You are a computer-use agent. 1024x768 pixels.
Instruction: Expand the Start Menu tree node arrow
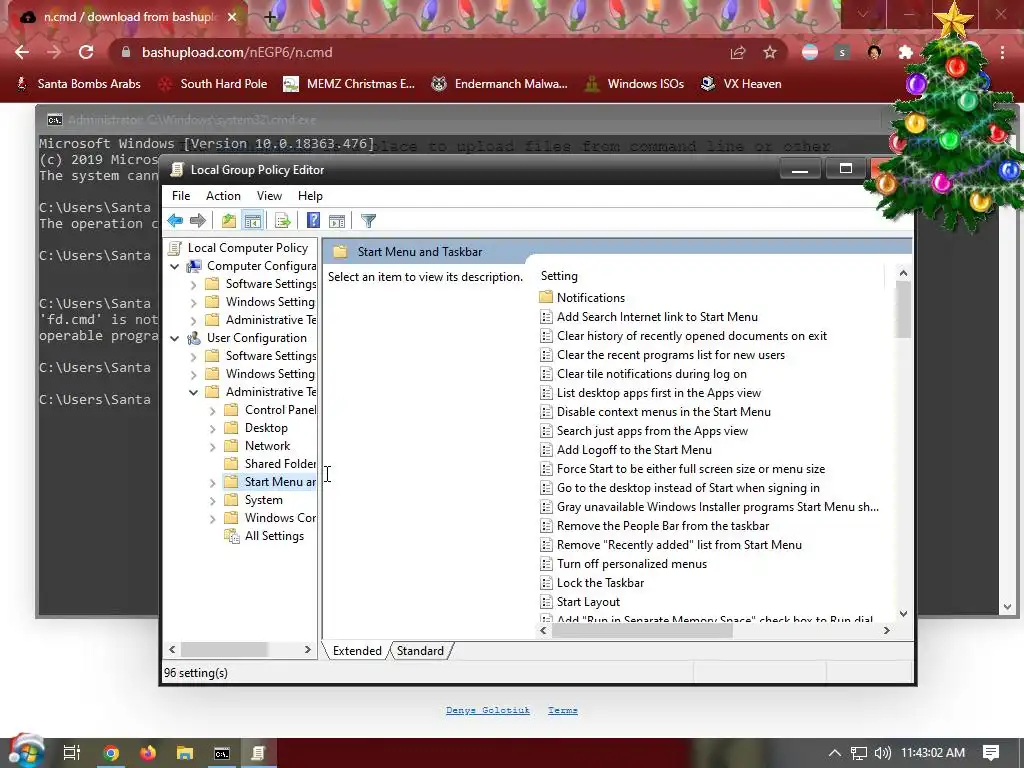[x=212, y=483]
